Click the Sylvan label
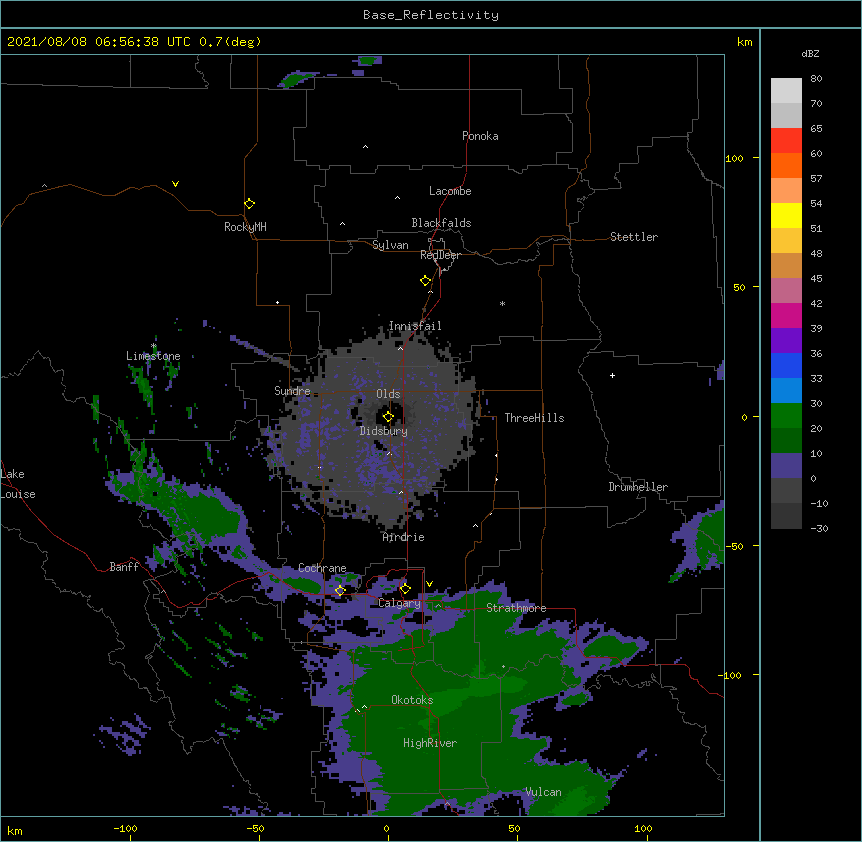 pyautogui.click(x=390, y=245)
